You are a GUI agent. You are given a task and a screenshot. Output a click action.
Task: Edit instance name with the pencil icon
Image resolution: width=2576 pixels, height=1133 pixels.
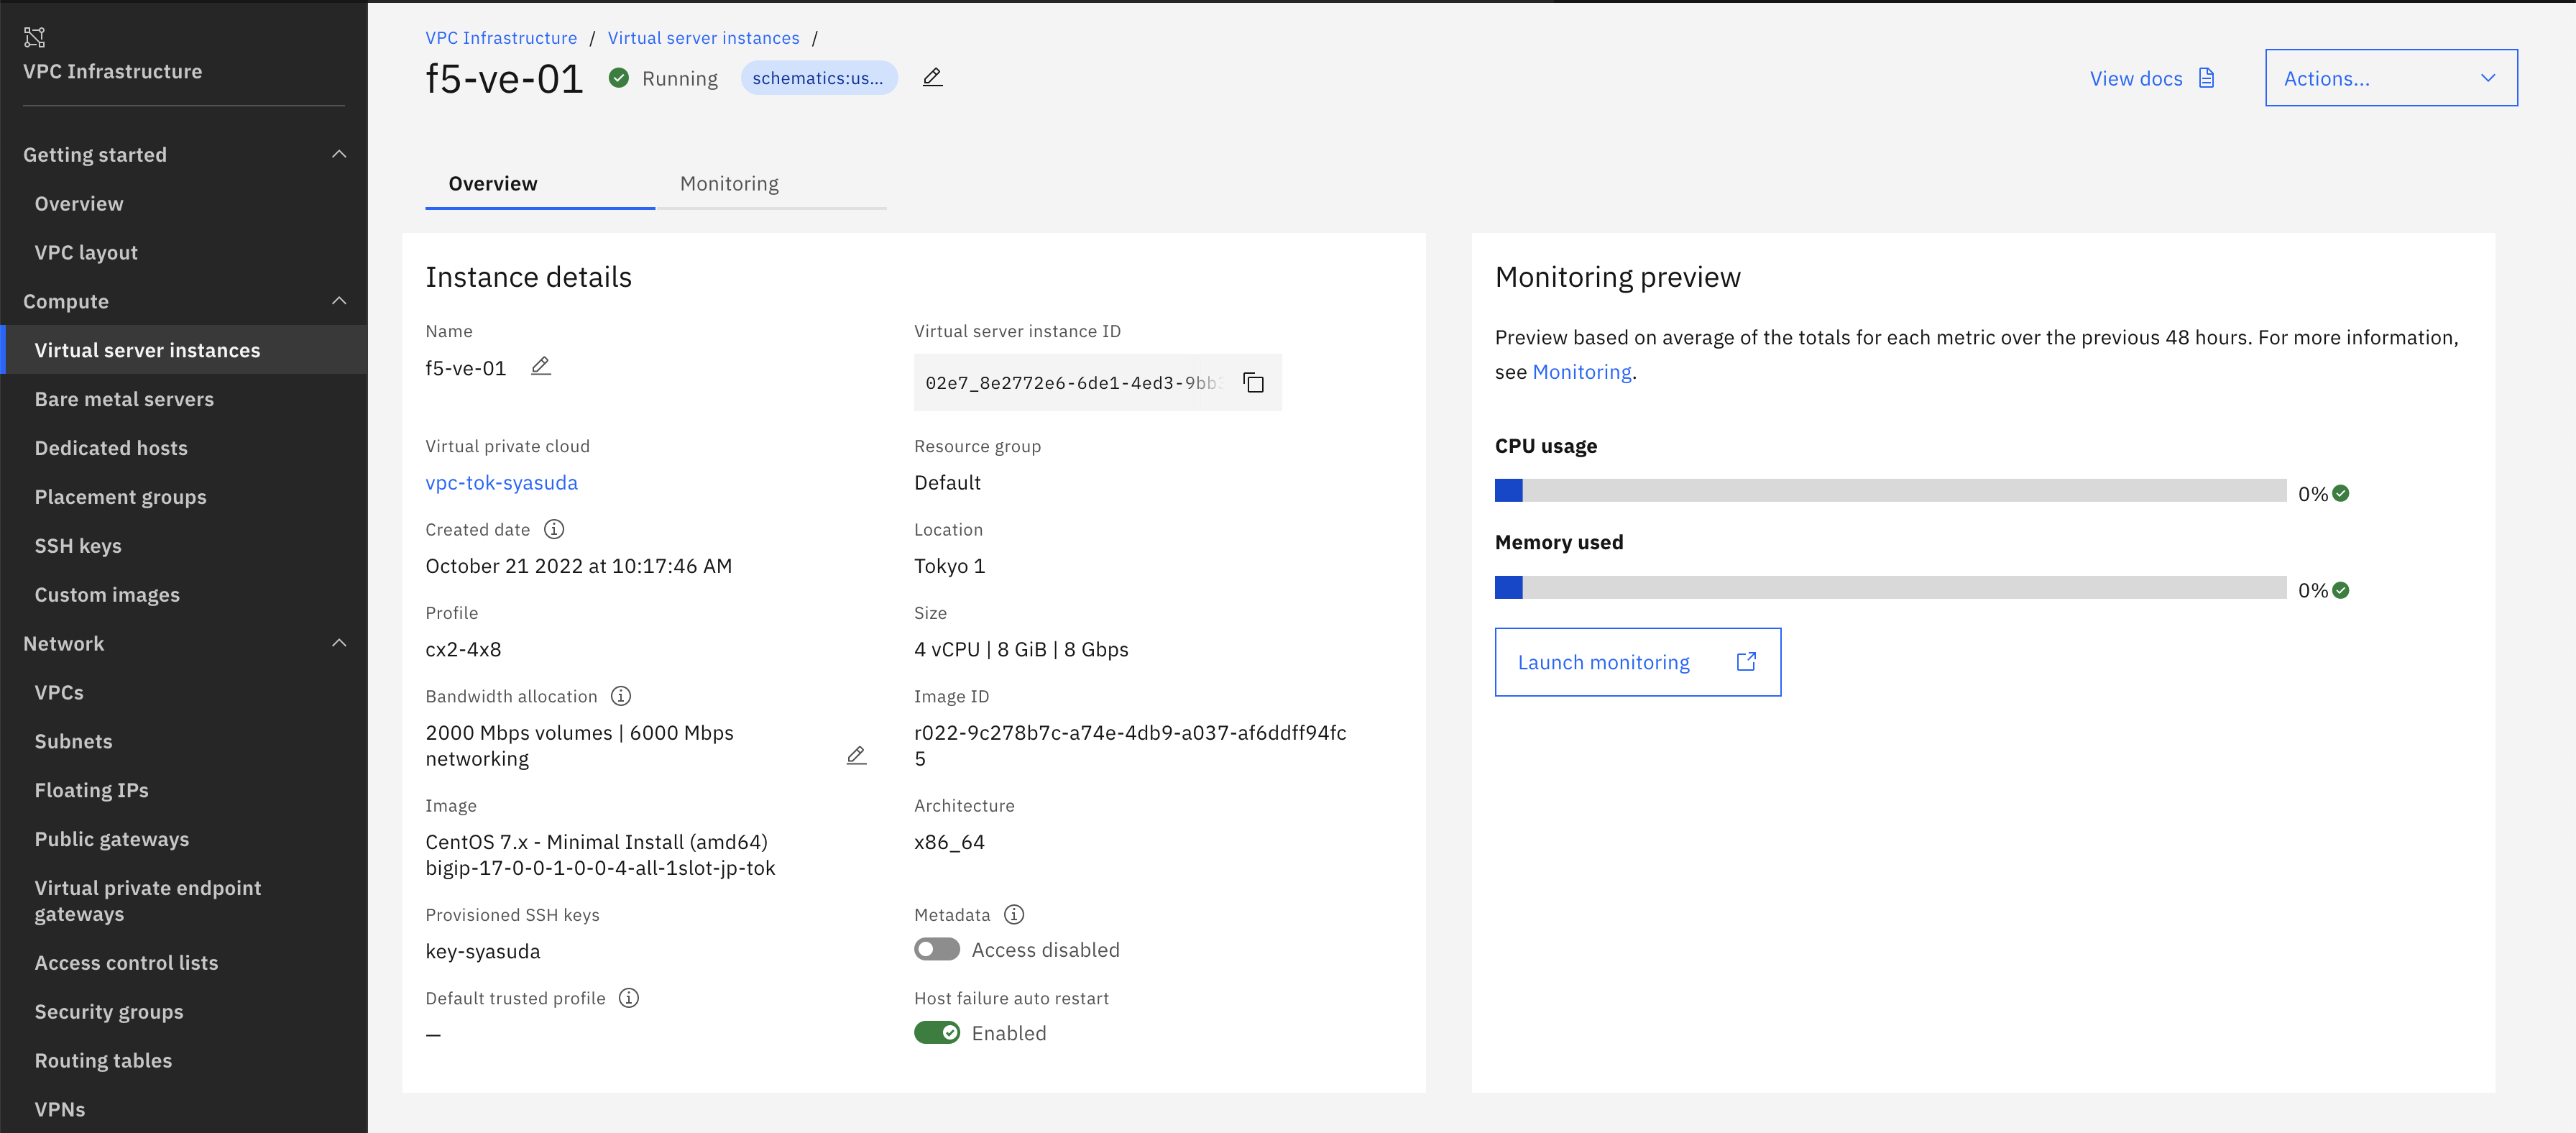tap(540, 367)
